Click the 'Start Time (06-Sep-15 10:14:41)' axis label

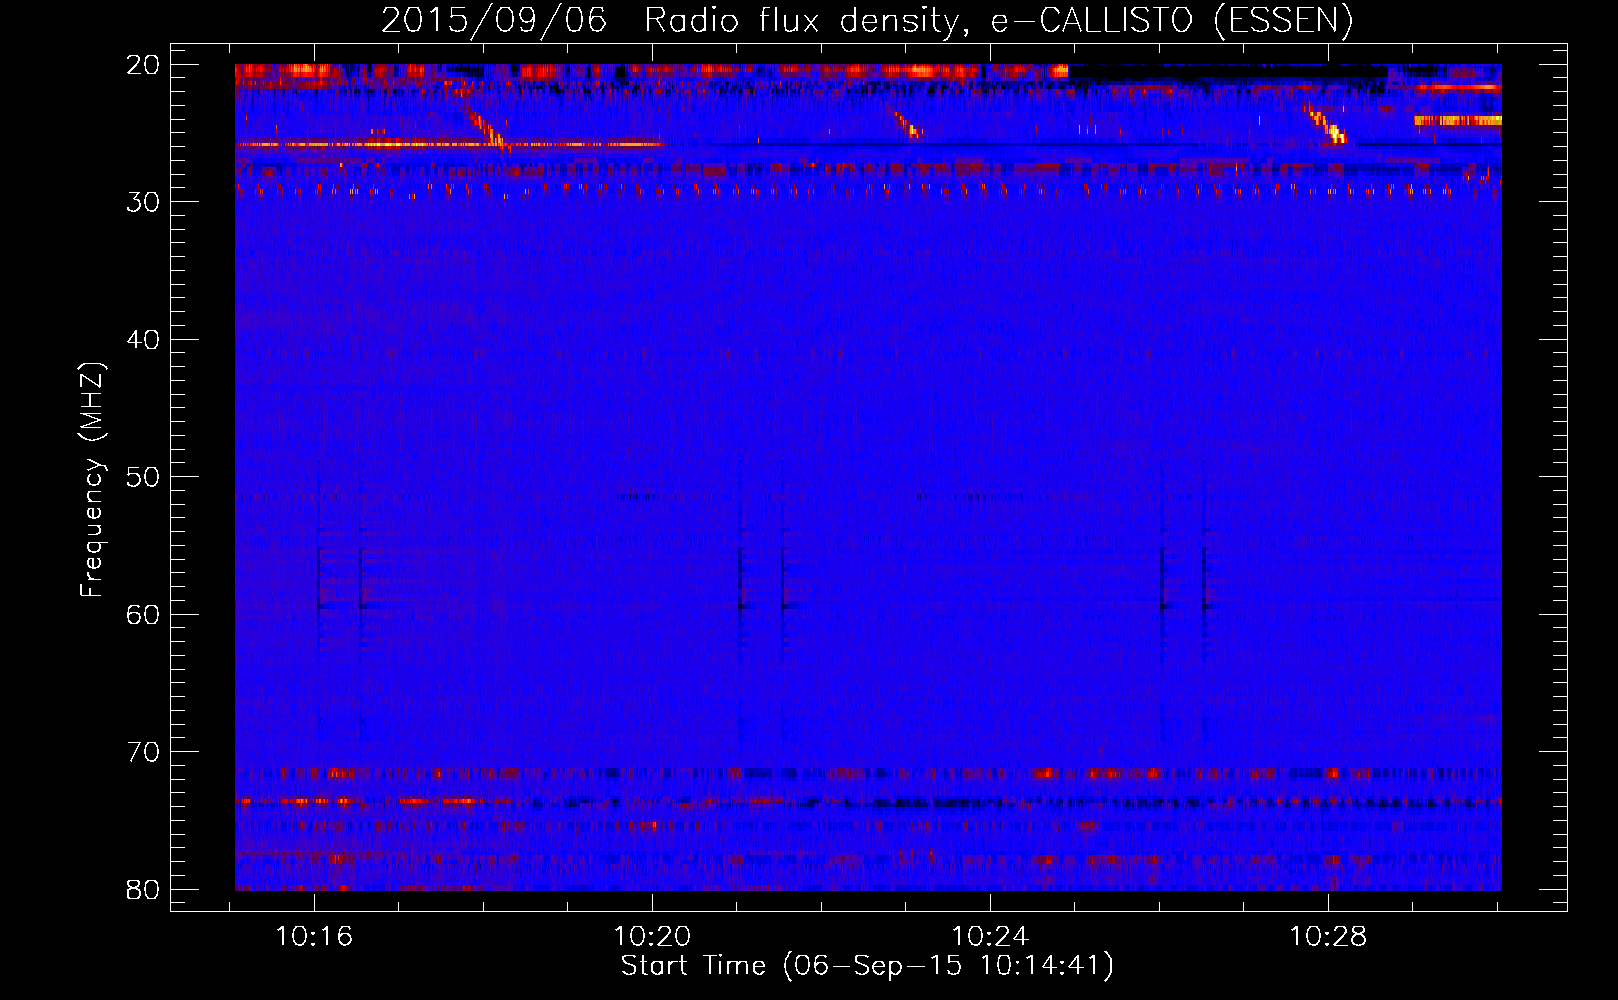[867, 966]
